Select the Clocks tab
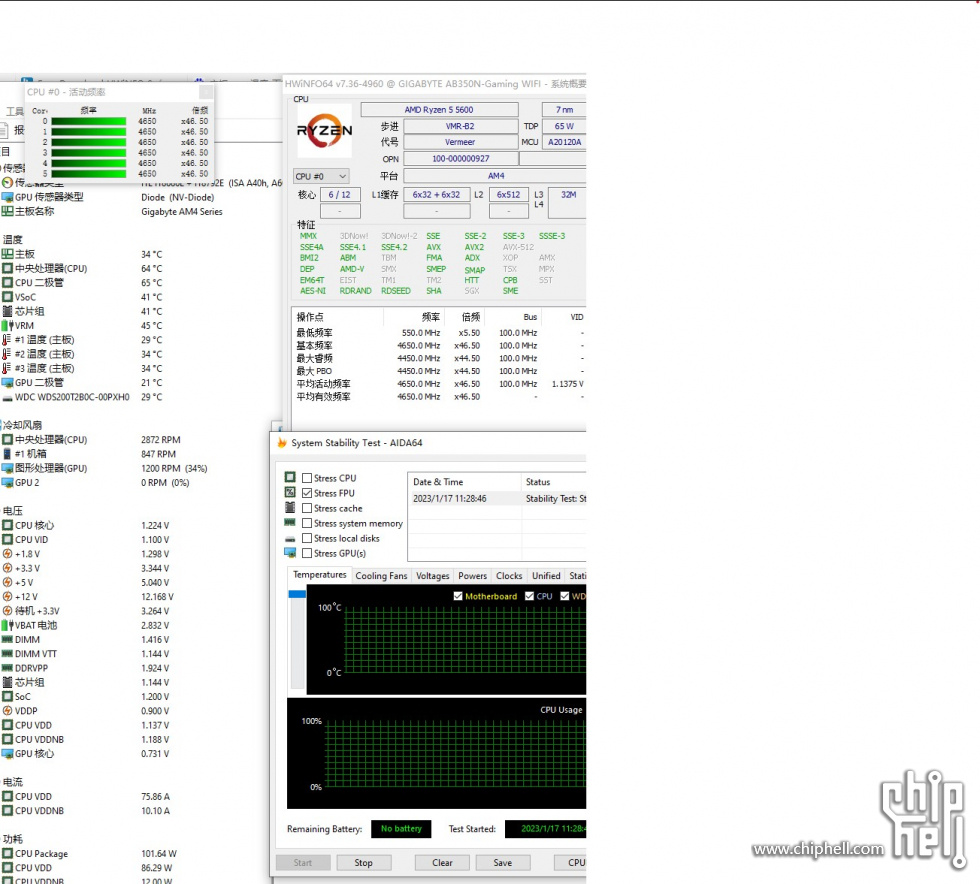980x884 pixels. (x=509, y=576)
